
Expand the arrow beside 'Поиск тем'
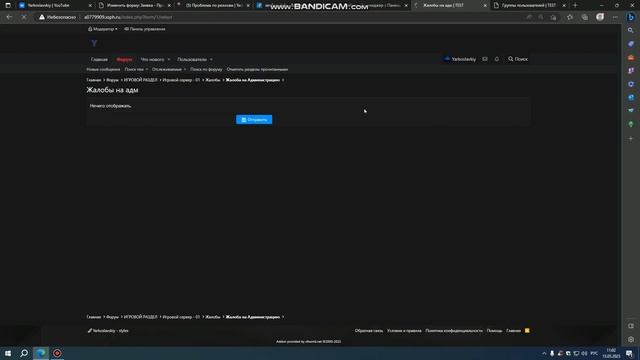(147, 69)
